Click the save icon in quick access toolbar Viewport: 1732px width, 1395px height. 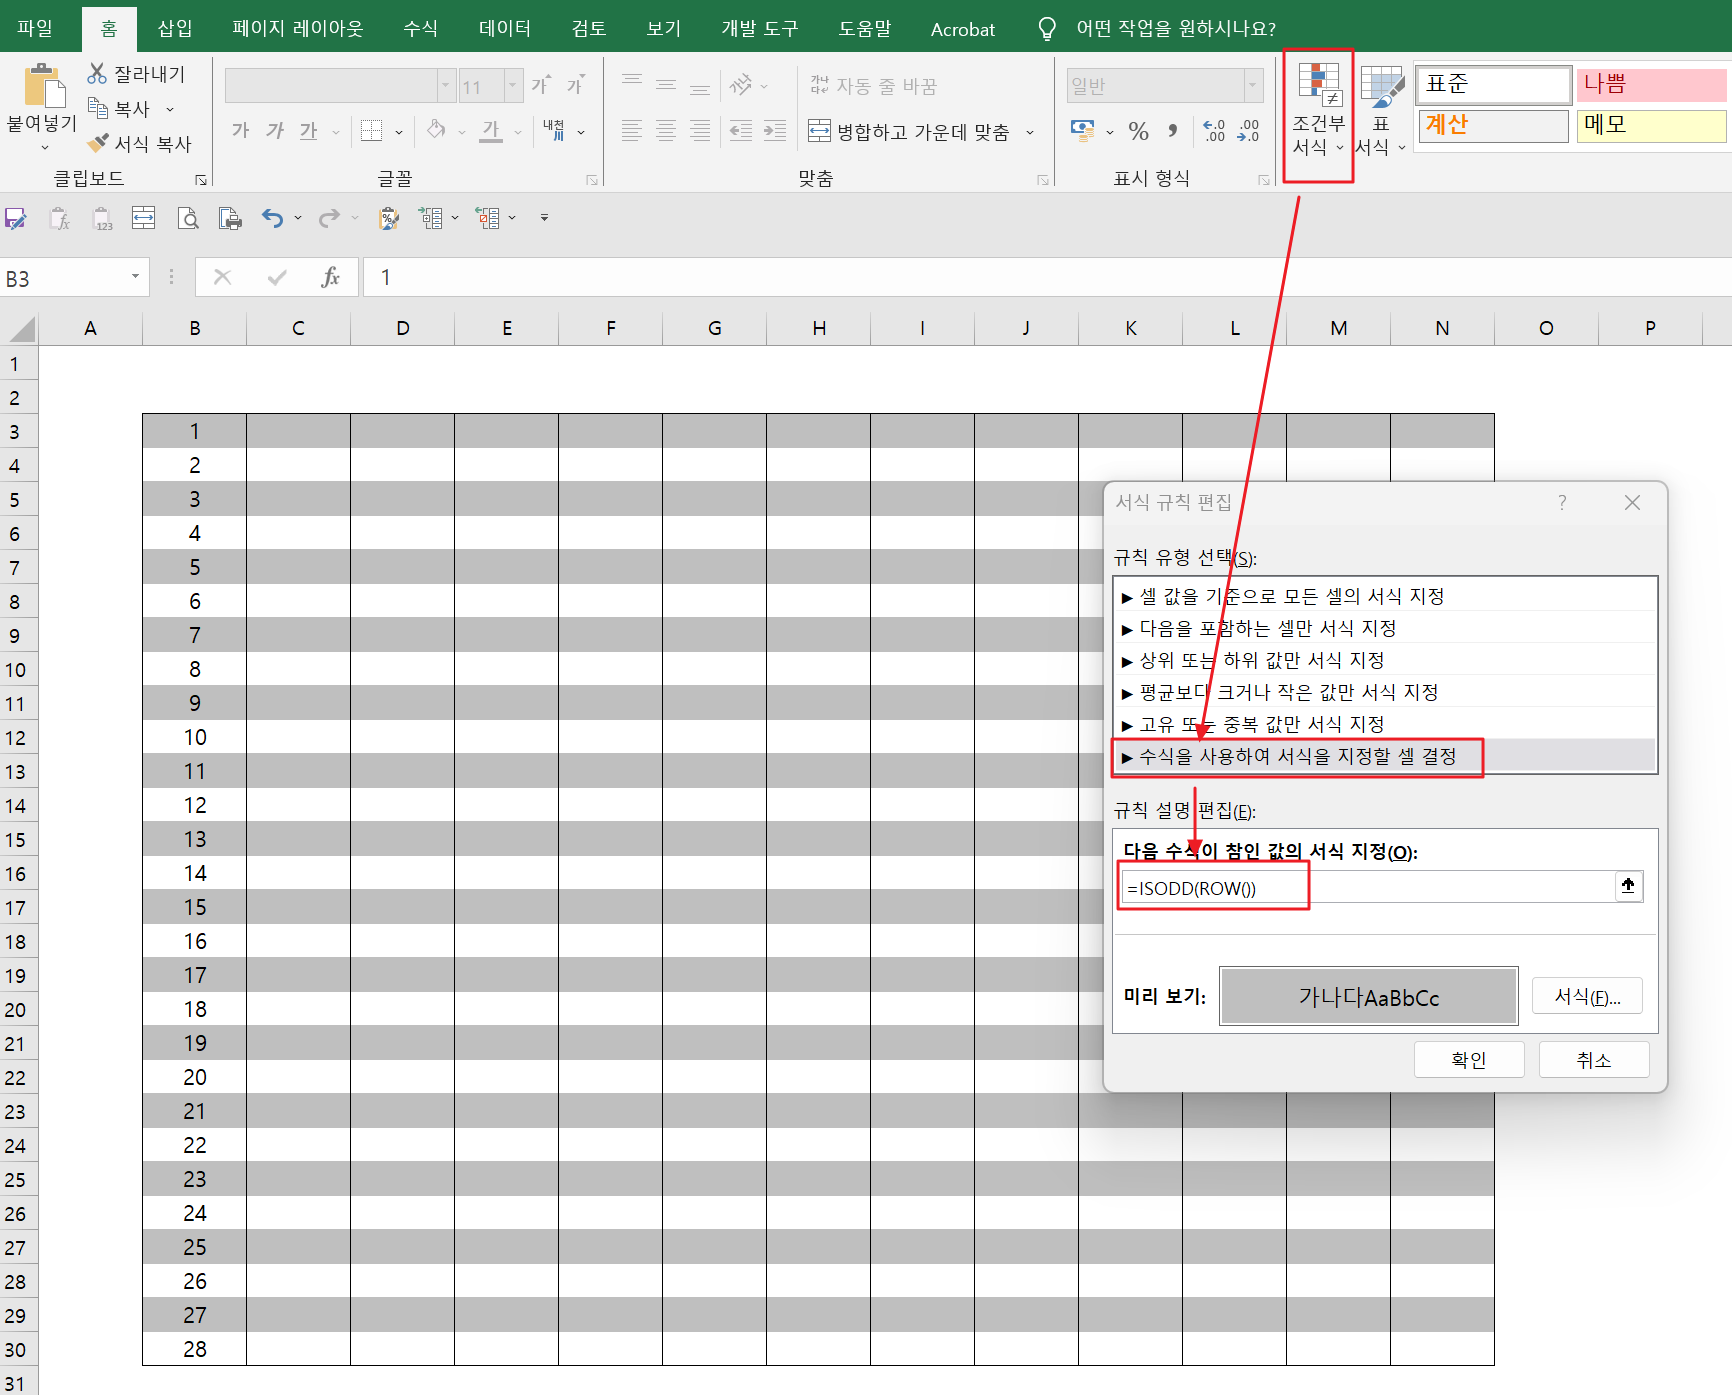tap(16, 218)
